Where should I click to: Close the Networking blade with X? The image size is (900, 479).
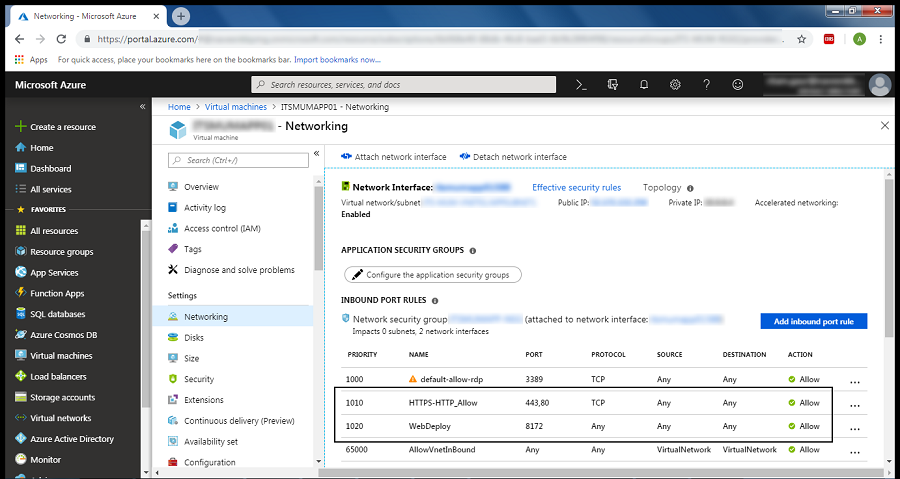coord(885,126)
